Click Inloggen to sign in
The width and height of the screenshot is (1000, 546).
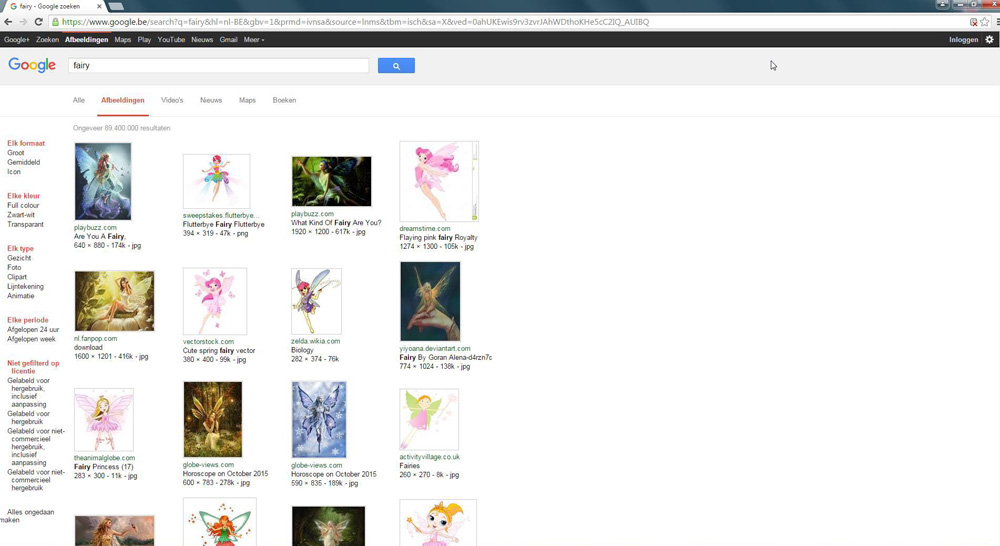(963, 40)
